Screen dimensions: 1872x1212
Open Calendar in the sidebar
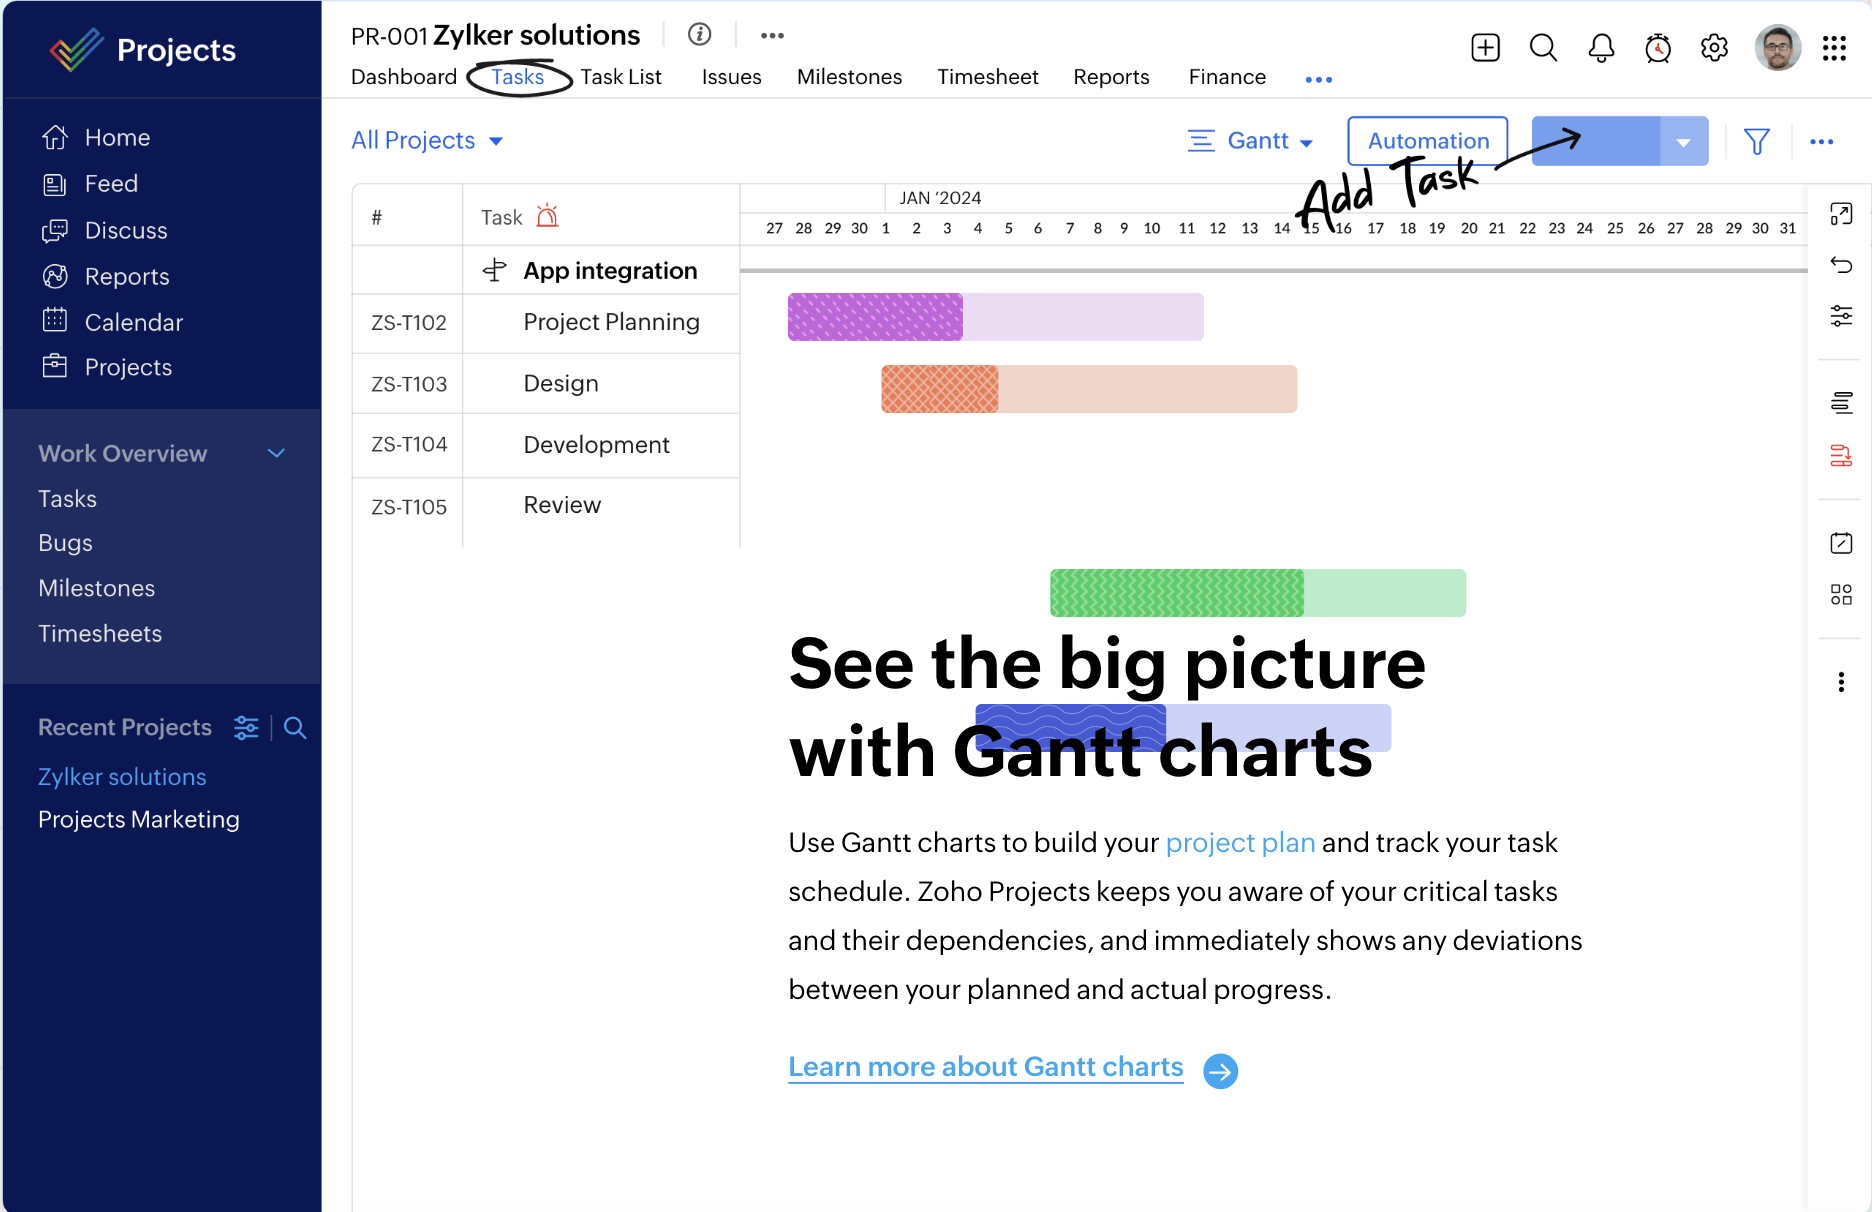[x=112, y=322]
